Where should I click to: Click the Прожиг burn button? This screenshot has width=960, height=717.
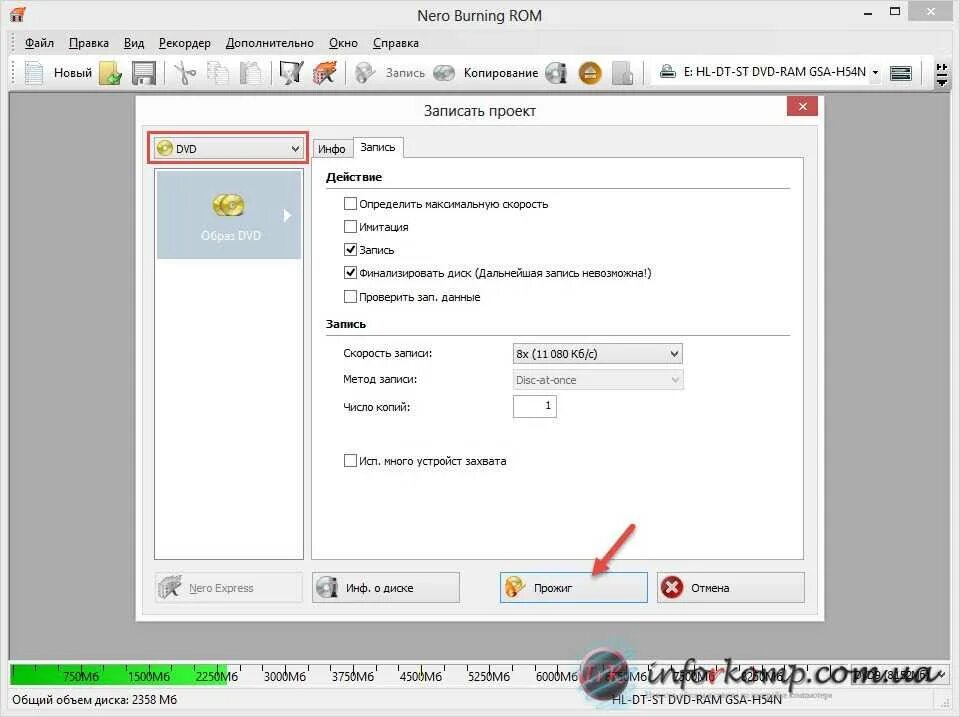574,588
